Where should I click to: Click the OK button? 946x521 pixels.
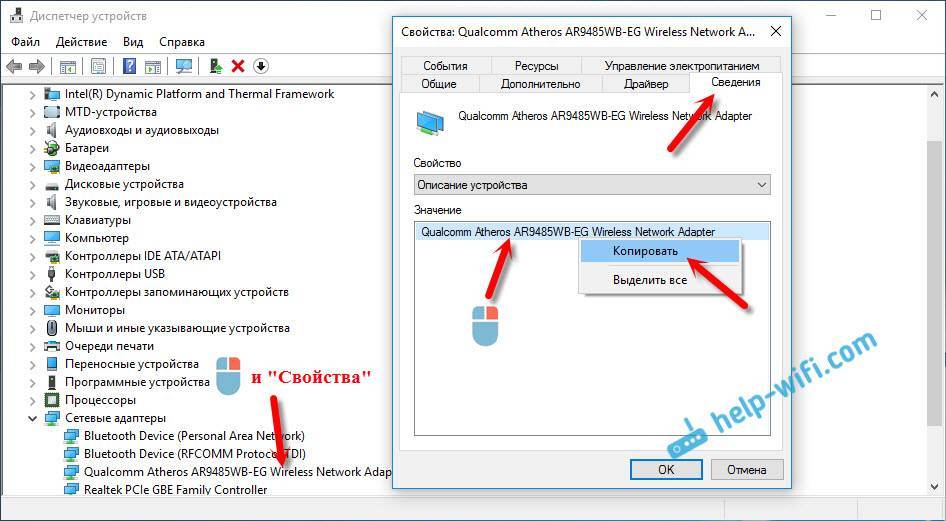click(666, 469)
